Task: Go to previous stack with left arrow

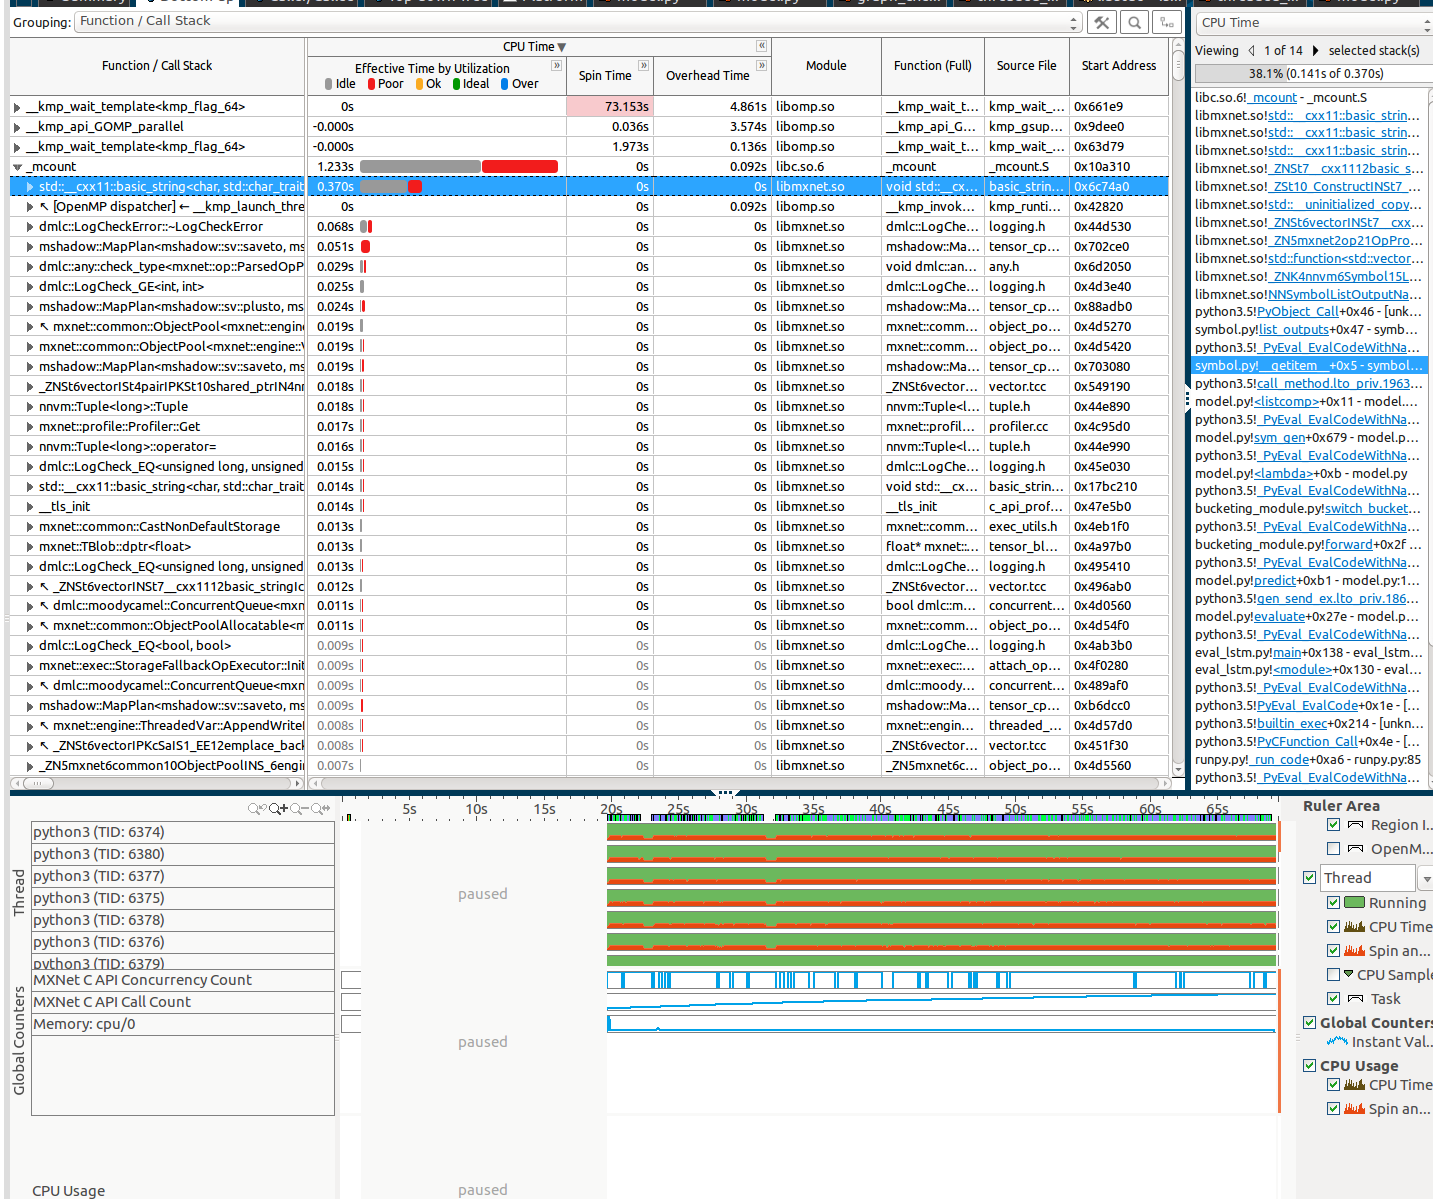Action: (x=1251, y=50)
